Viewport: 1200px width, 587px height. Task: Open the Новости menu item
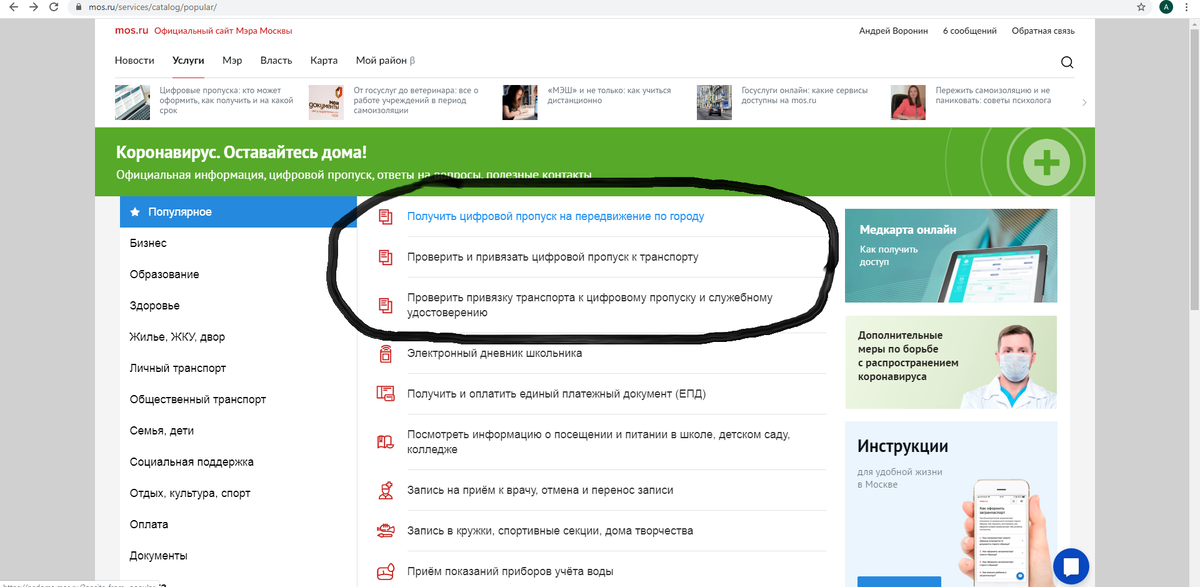coord(134,60)
